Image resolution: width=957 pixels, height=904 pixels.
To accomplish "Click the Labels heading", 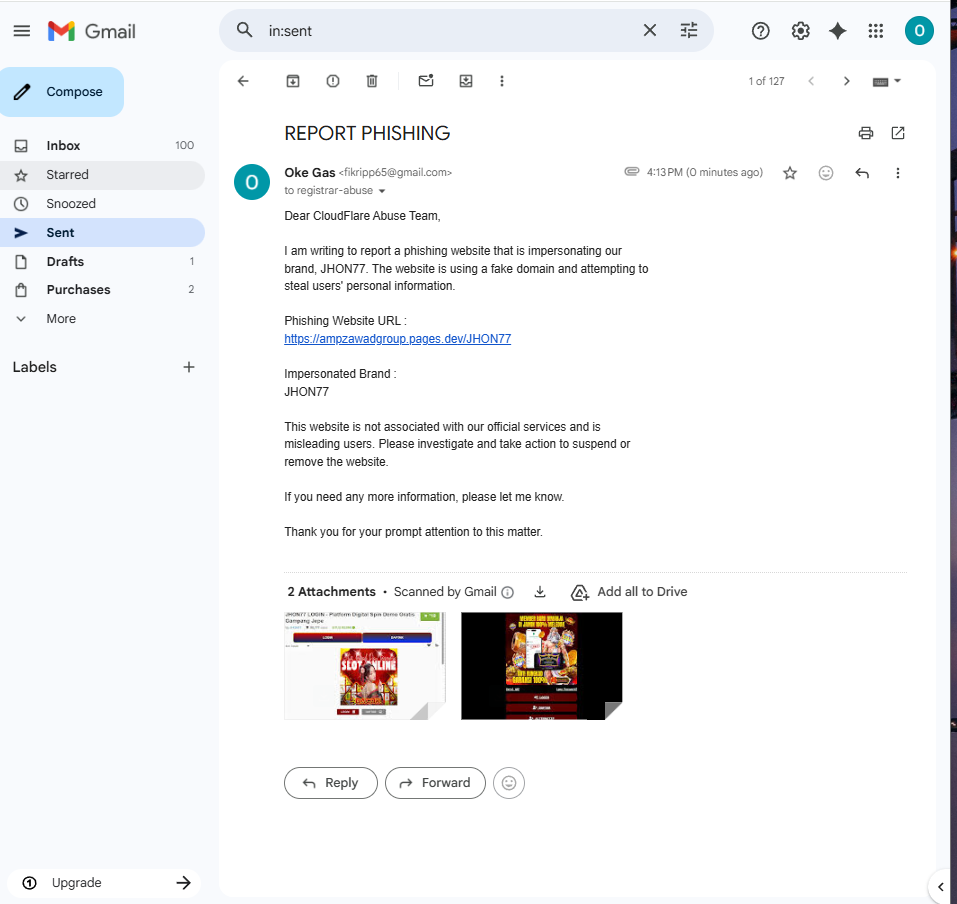I will [35, 367].
